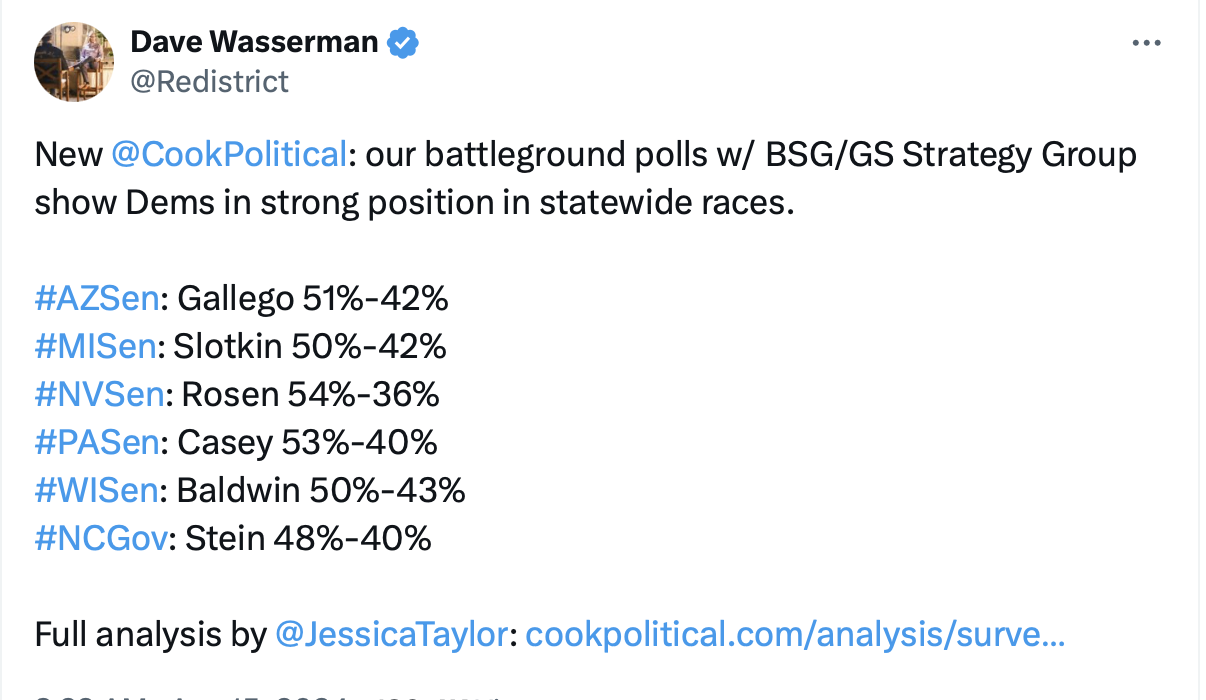Open the cookpolitical.com analysis link
Viewport: 1206px width, 700px height.
coord(794,635)
